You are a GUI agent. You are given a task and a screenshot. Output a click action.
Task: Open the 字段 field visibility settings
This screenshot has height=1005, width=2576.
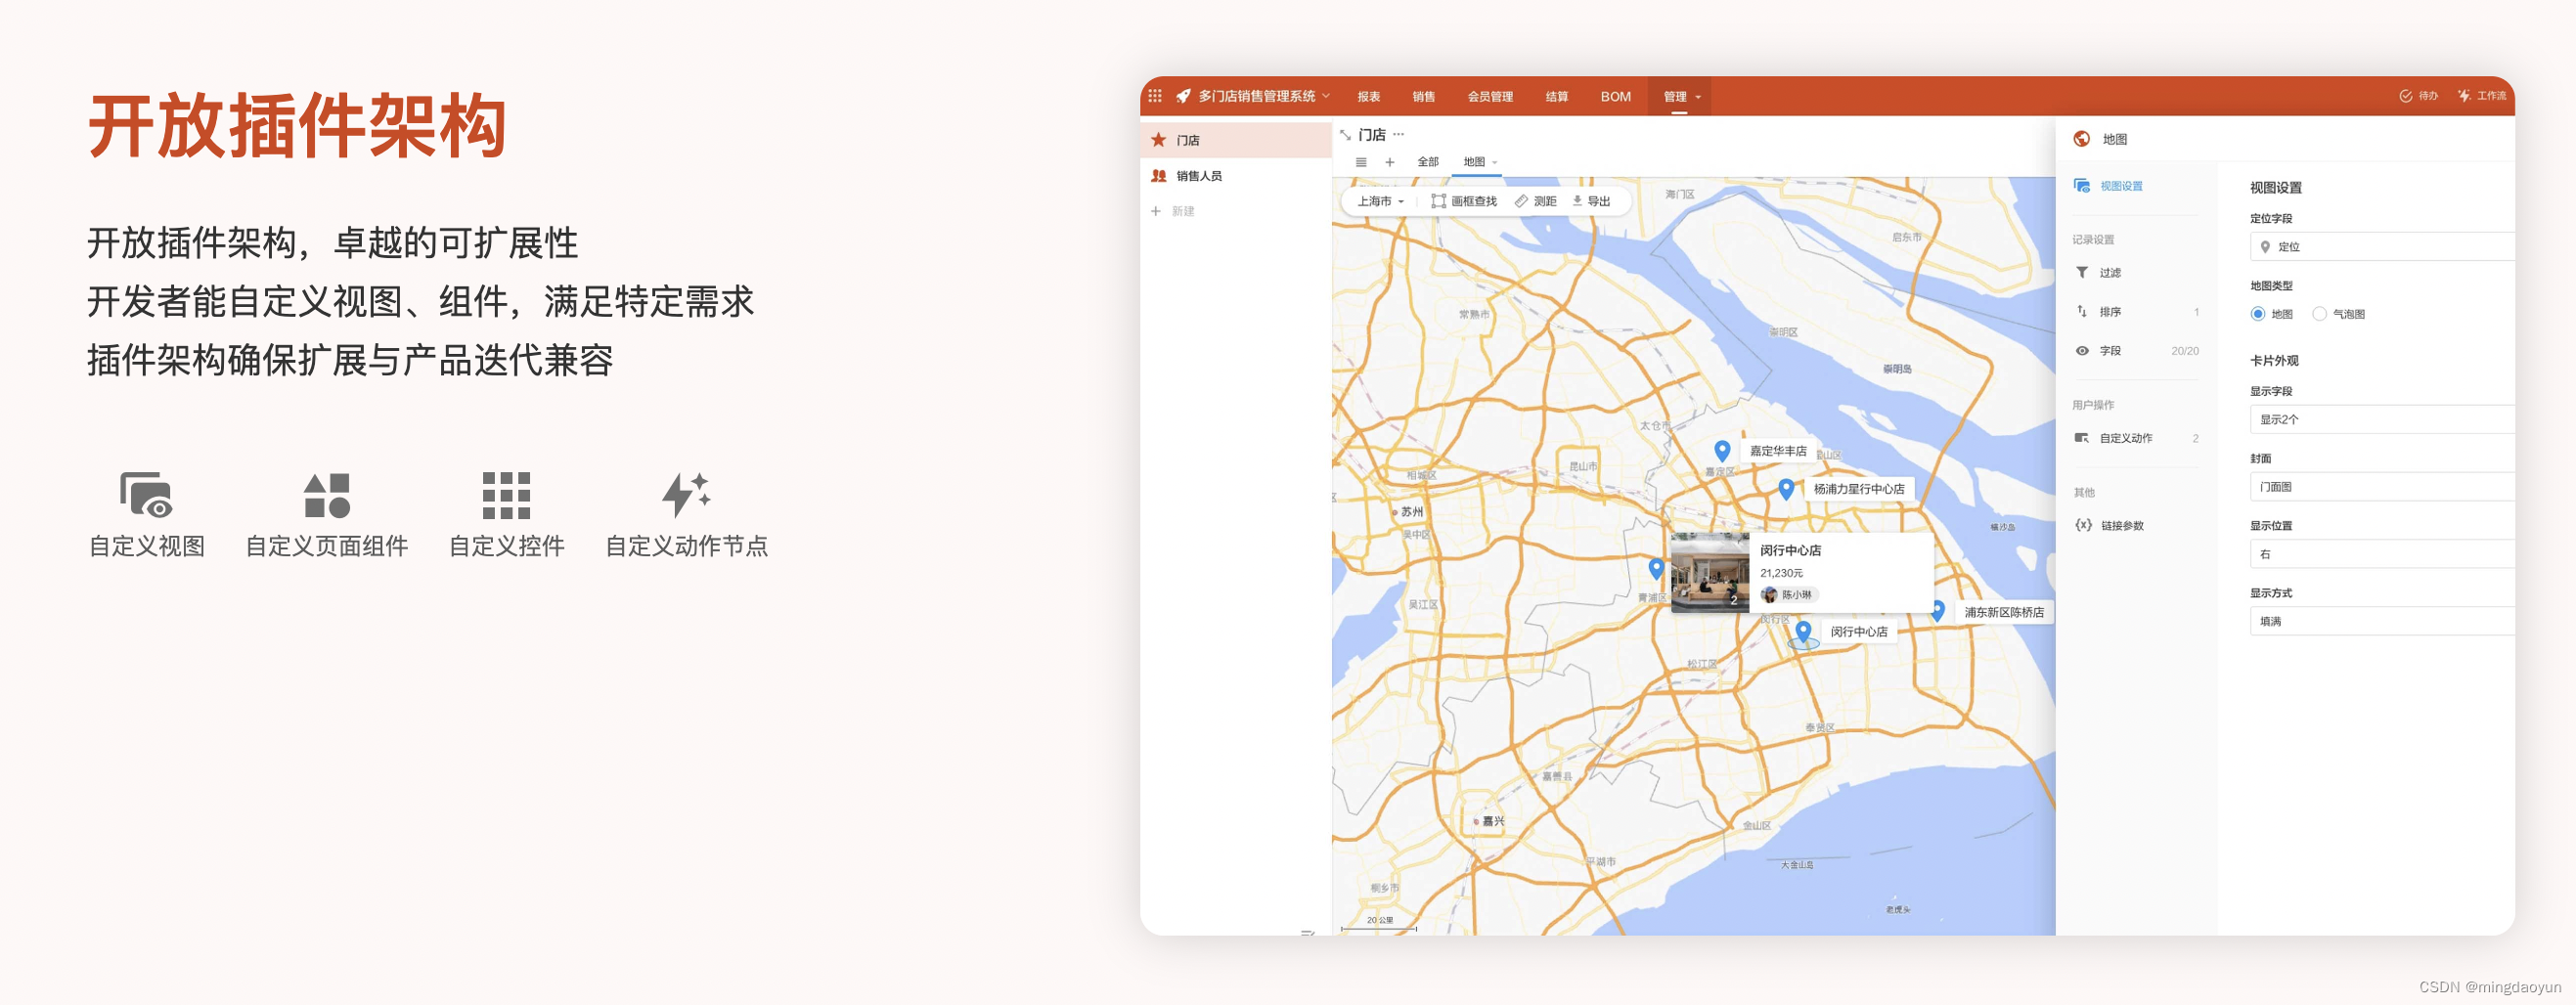[2135, 351]
